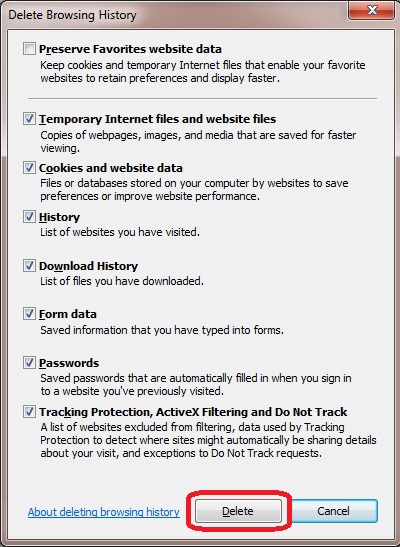Screen dimensions: 400x547
Task: Uncheck Tracking Protection, ActiveX Filtering checkbox
Action: coord(29,412)
